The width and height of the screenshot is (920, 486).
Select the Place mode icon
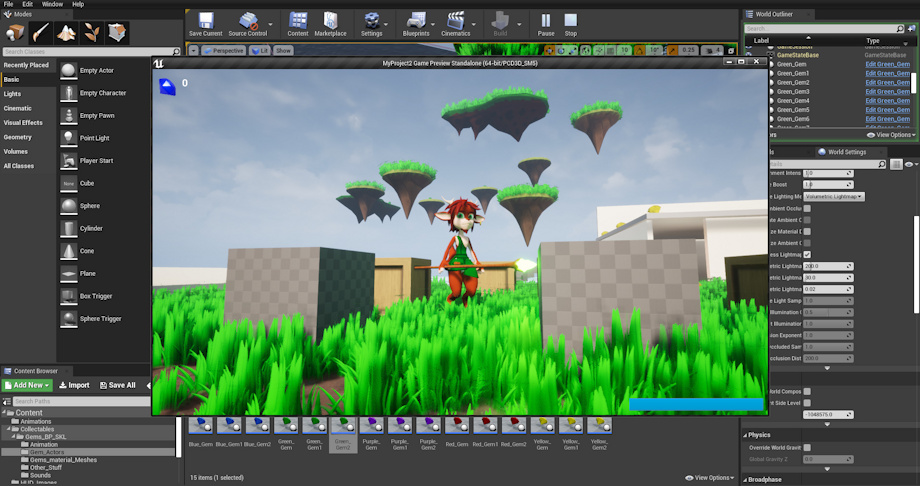(x=15, y=33)
